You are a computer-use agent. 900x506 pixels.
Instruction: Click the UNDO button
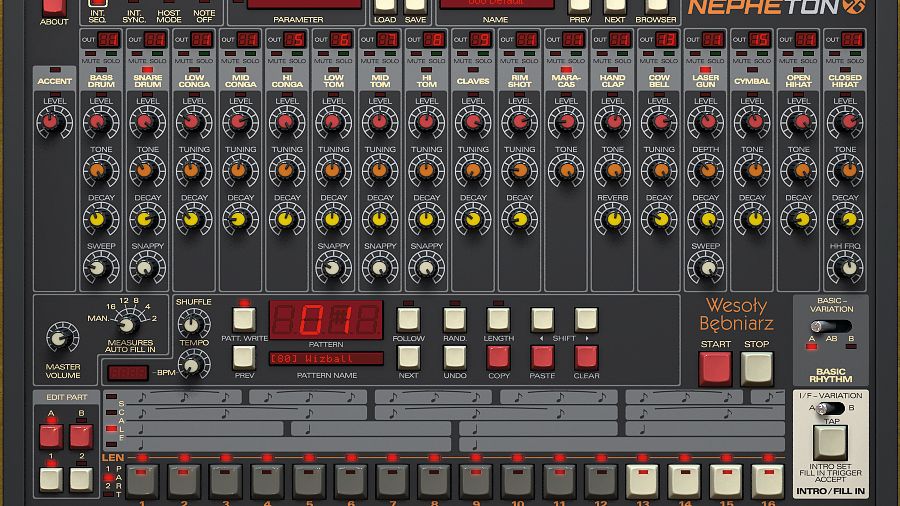tap(455, 357)
